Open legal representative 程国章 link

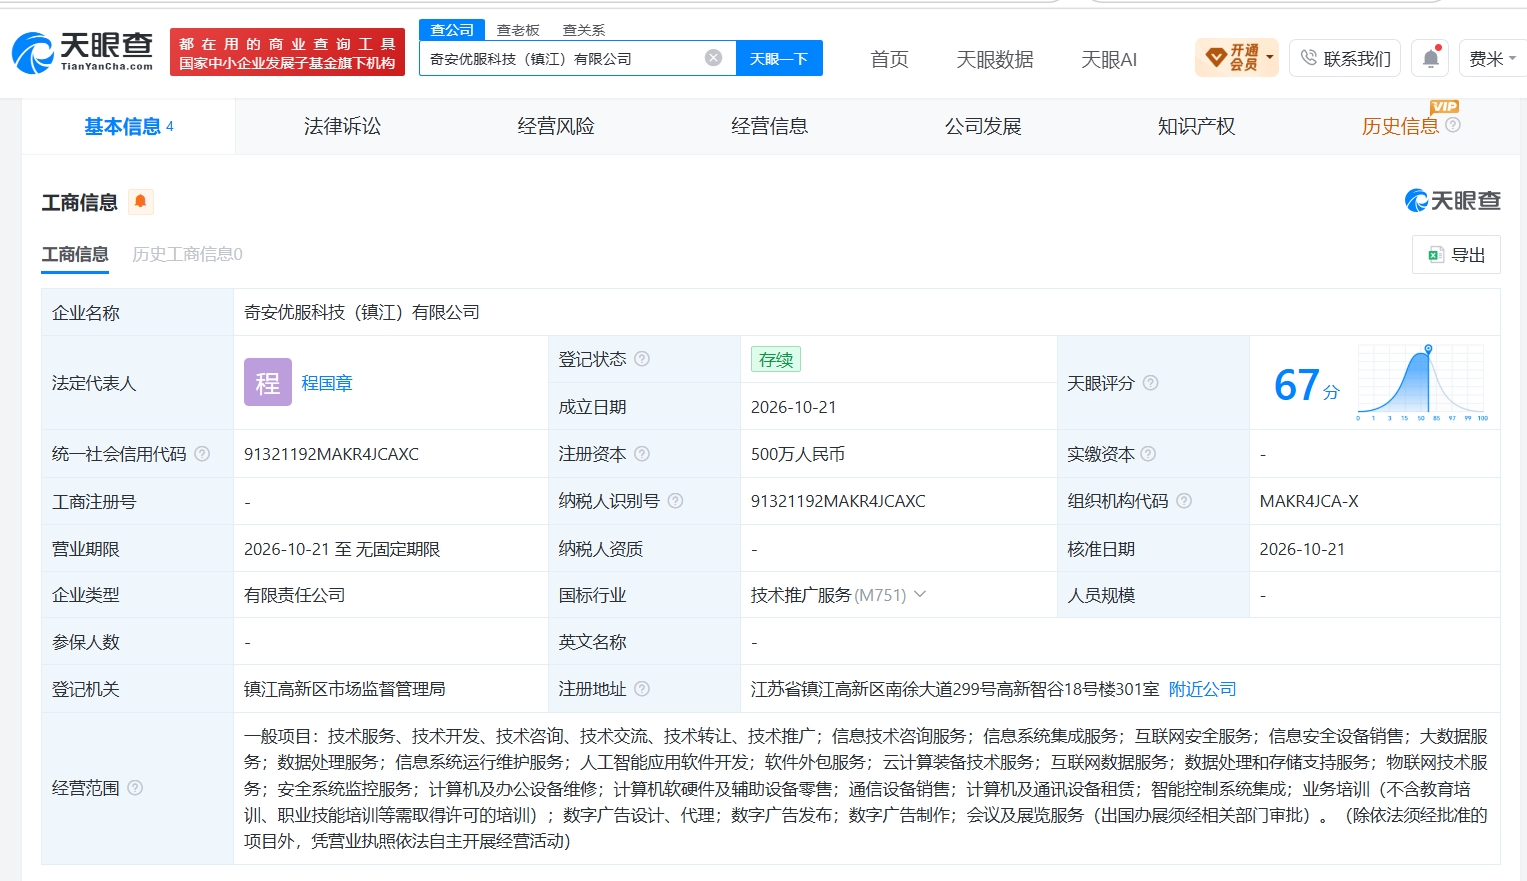(327, 383)
